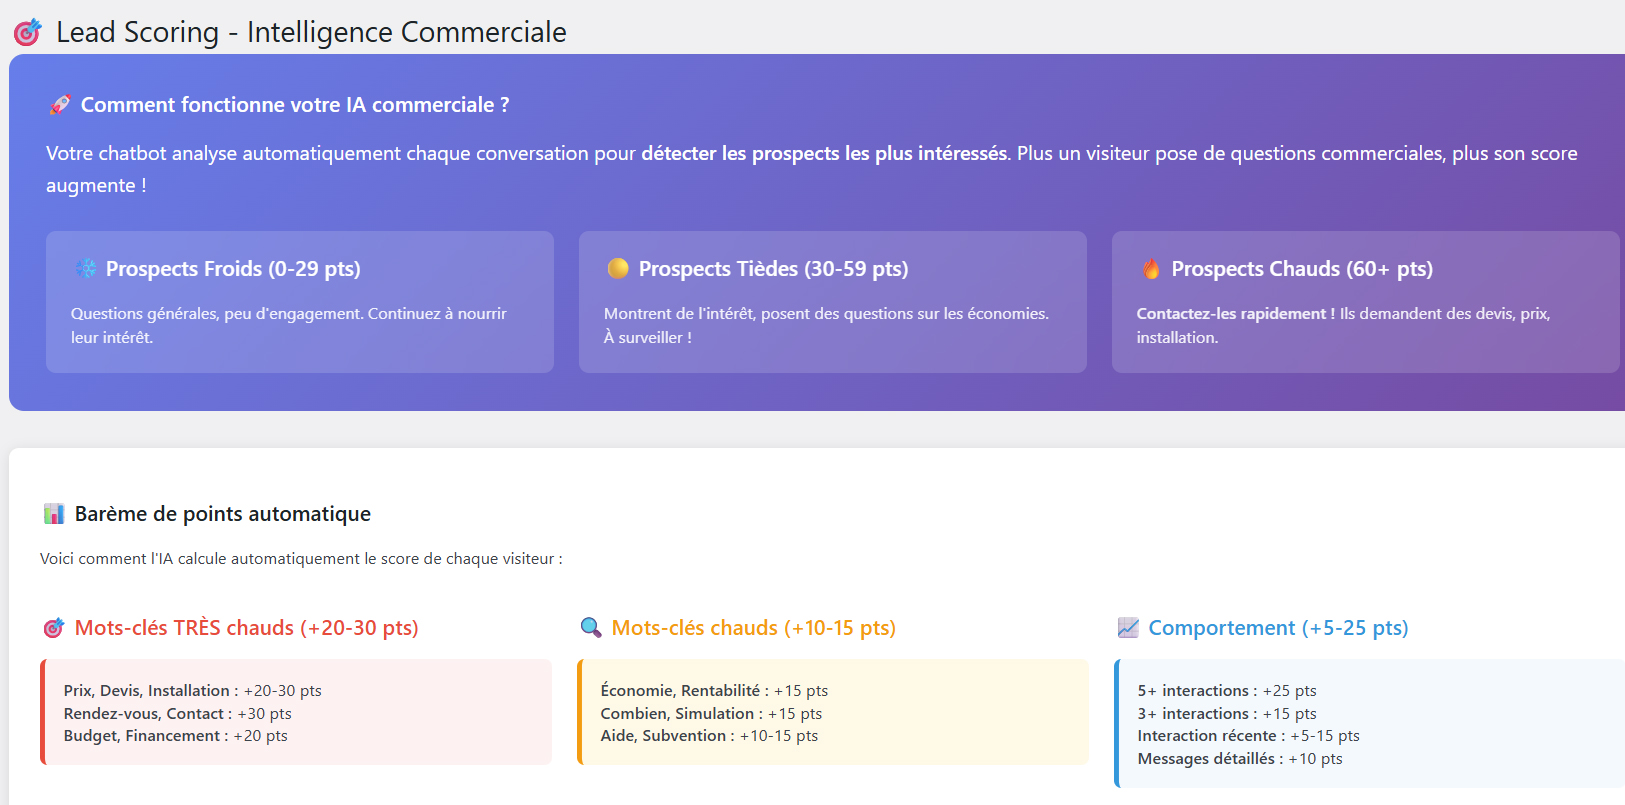This screenshot has width=1625, height=805.
Task: Click the row Interaction récente : +5-15 pts
Action: tap(1249, 736)
